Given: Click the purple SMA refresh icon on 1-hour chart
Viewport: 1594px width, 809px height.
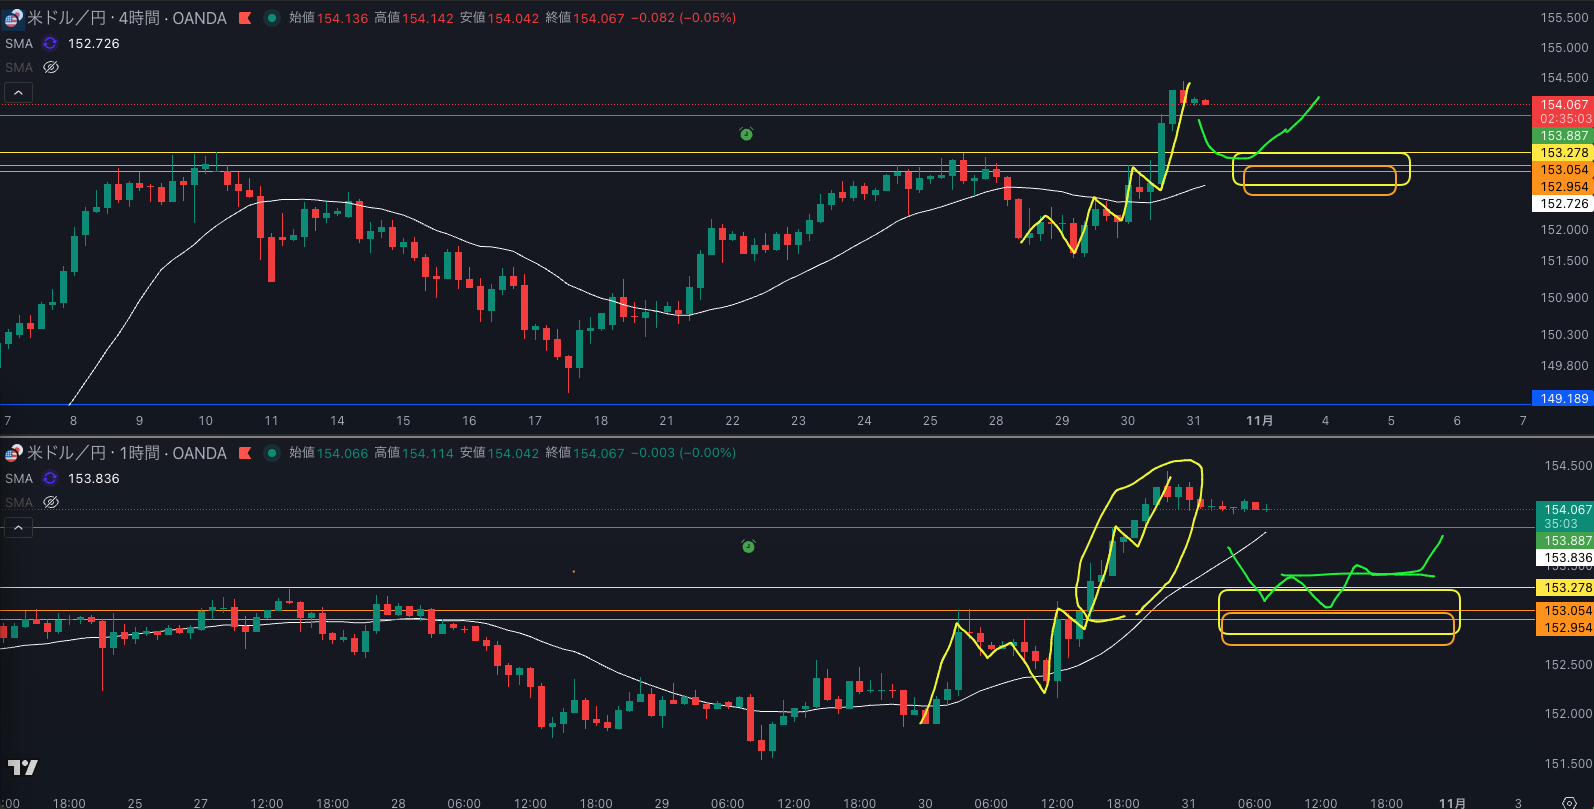Looking at the screenshot, I should 50,479.
